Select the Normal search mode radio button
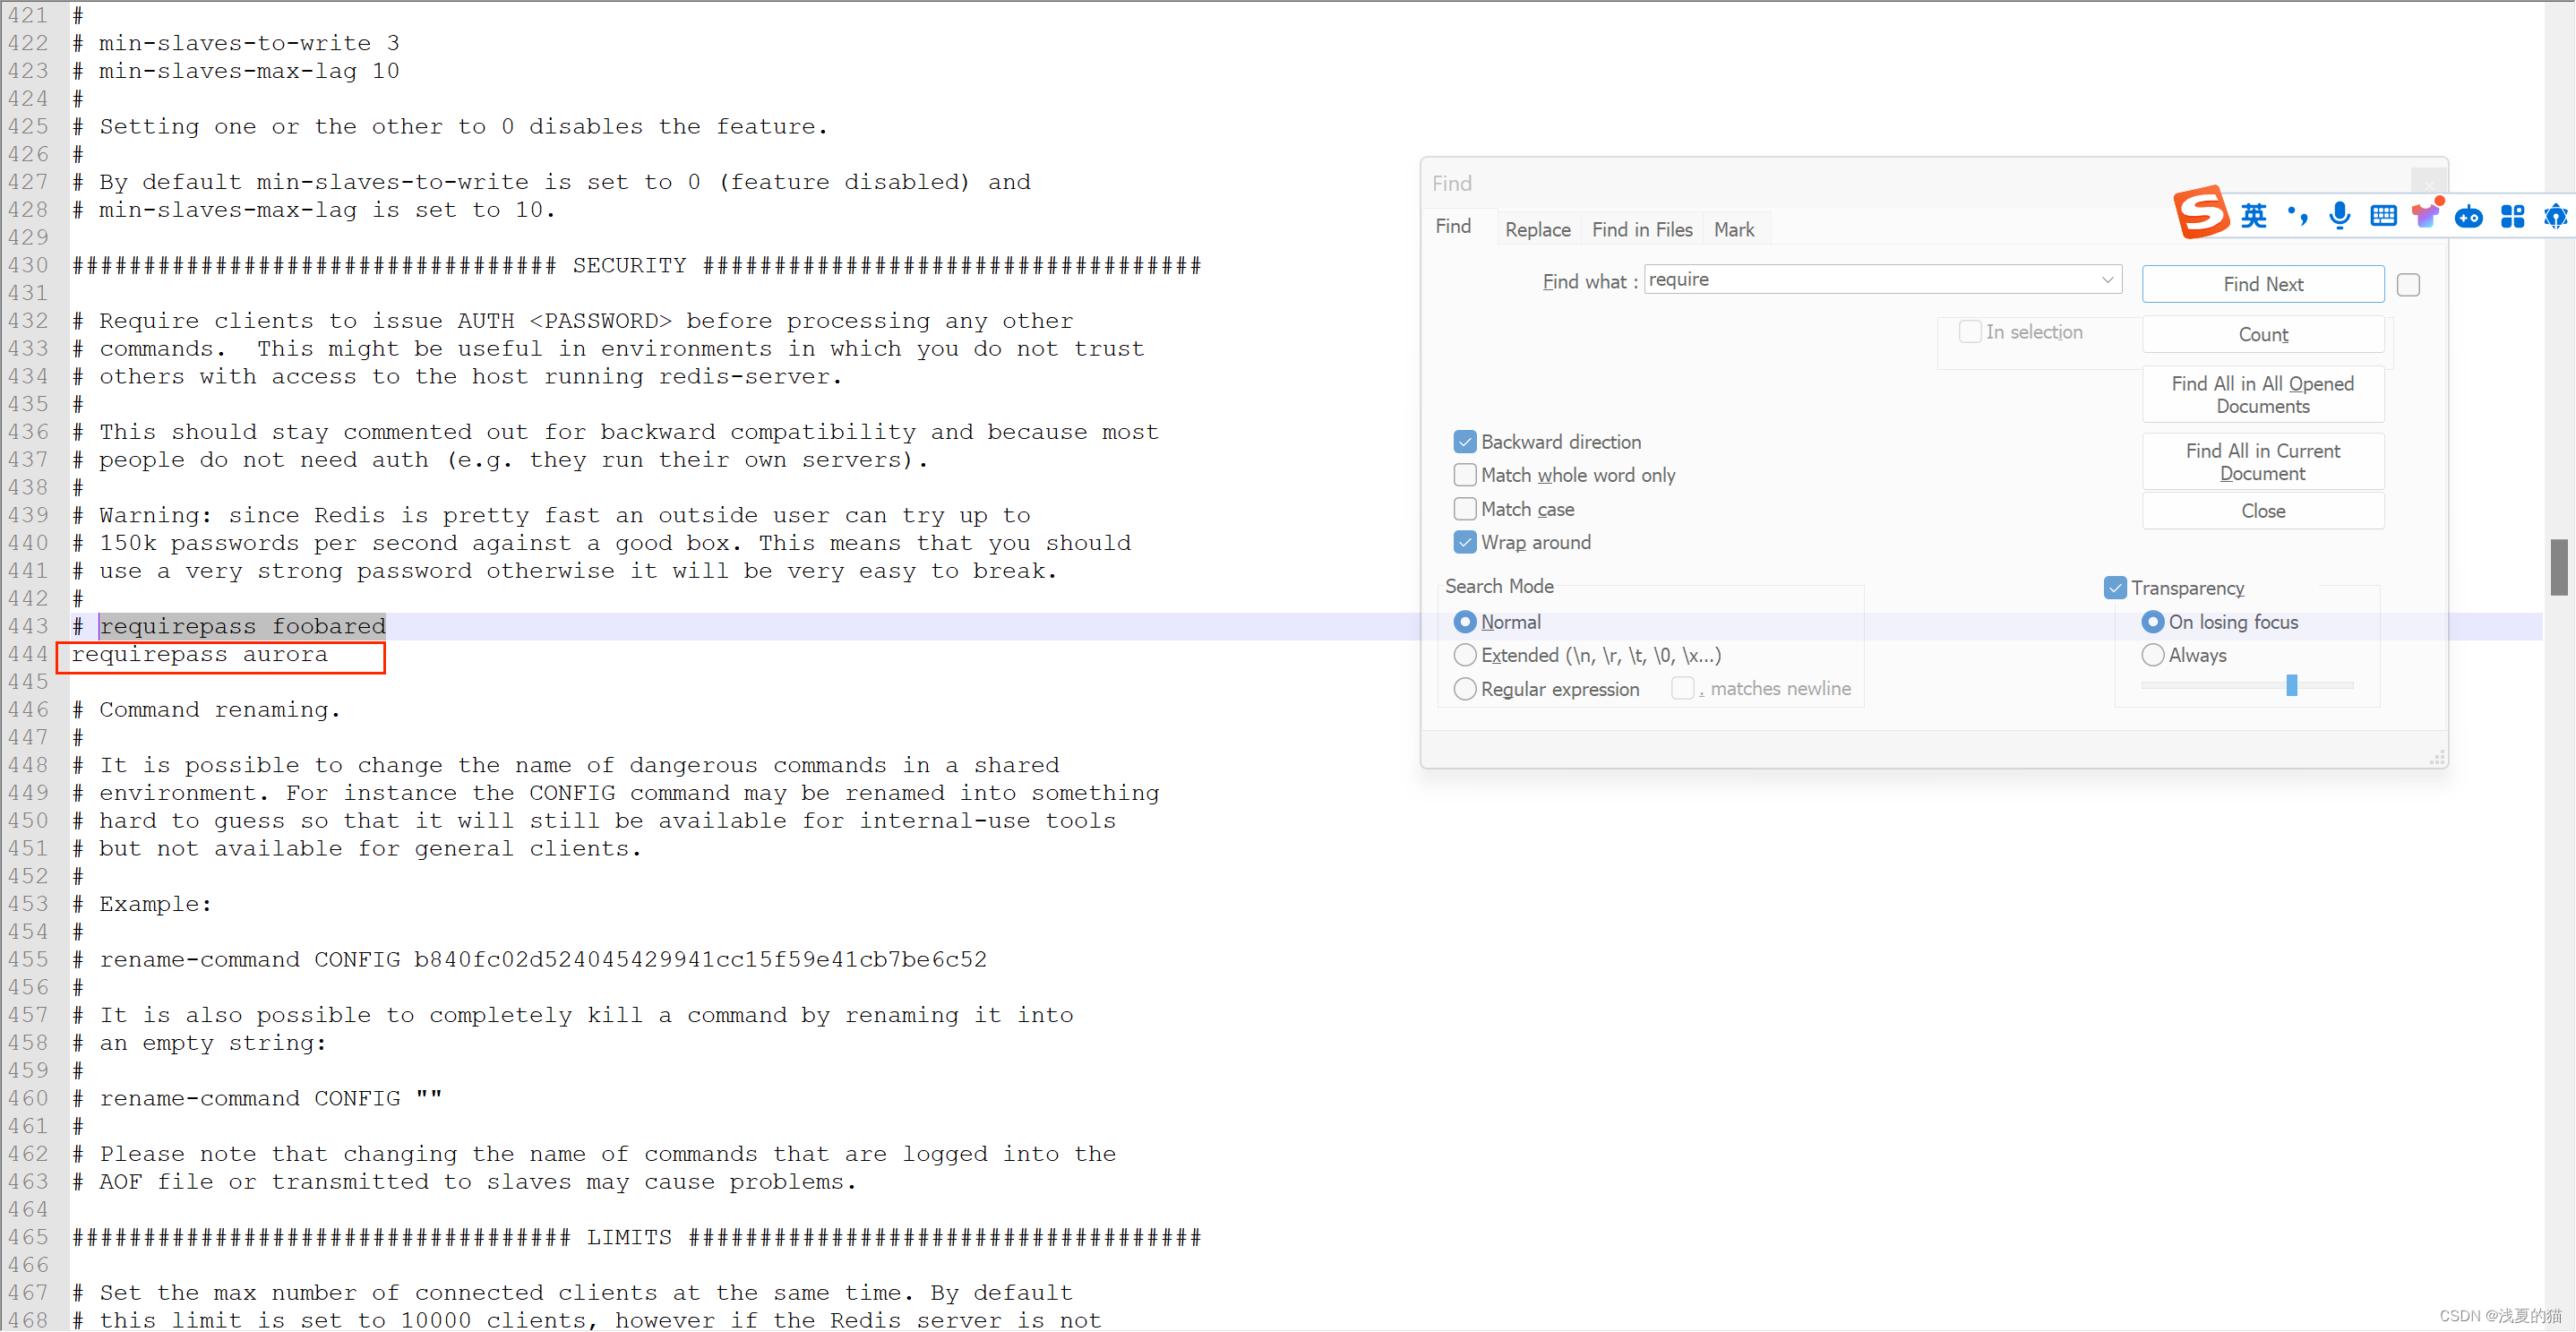The width and height of the screenshot is (2576, 1332). (x=1464, y=620)
